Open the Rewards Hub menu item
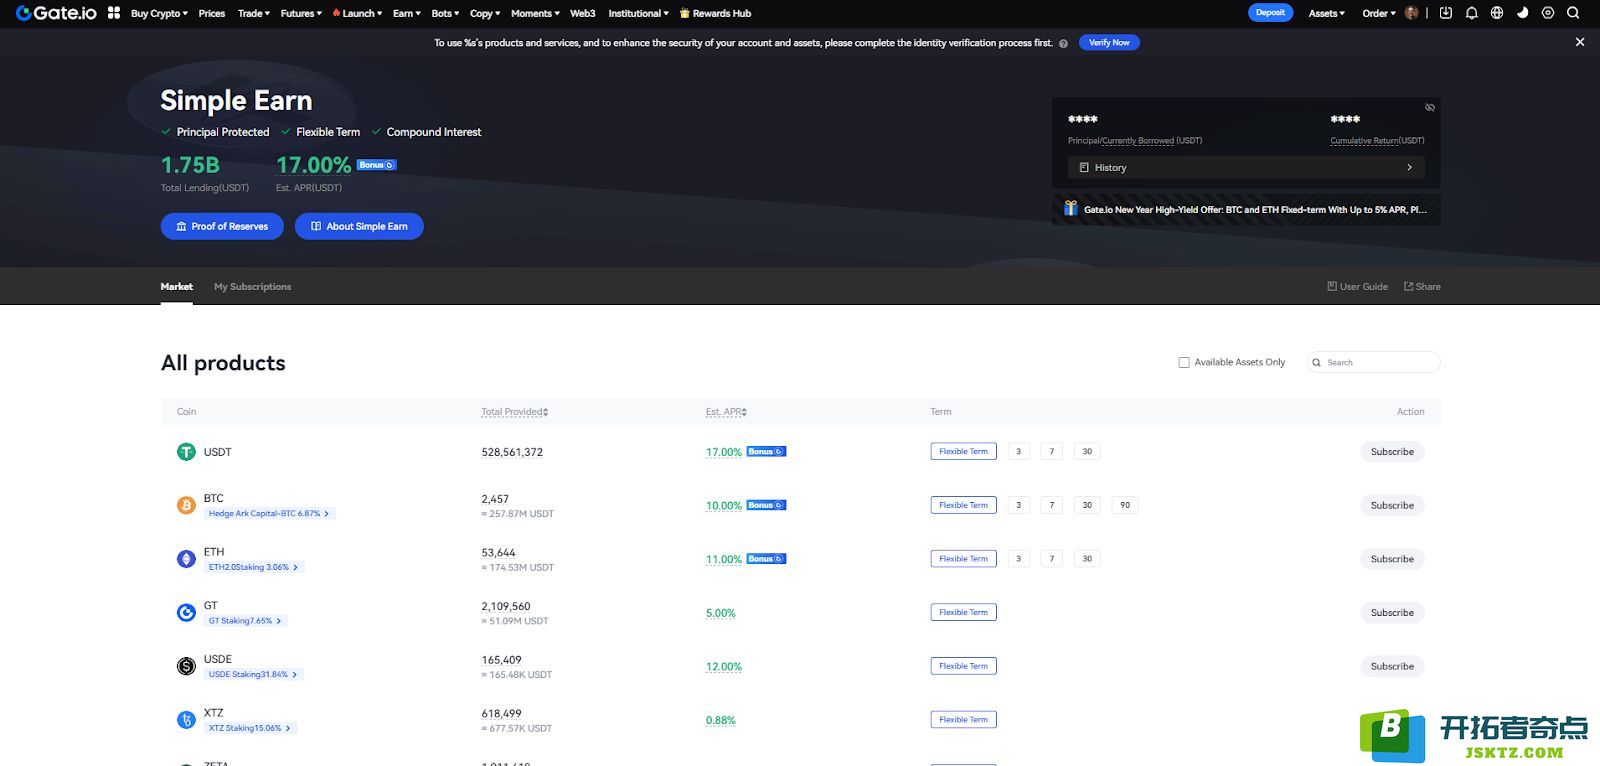The width and height of the screenshot is (1600, 766). pos(715,13)
